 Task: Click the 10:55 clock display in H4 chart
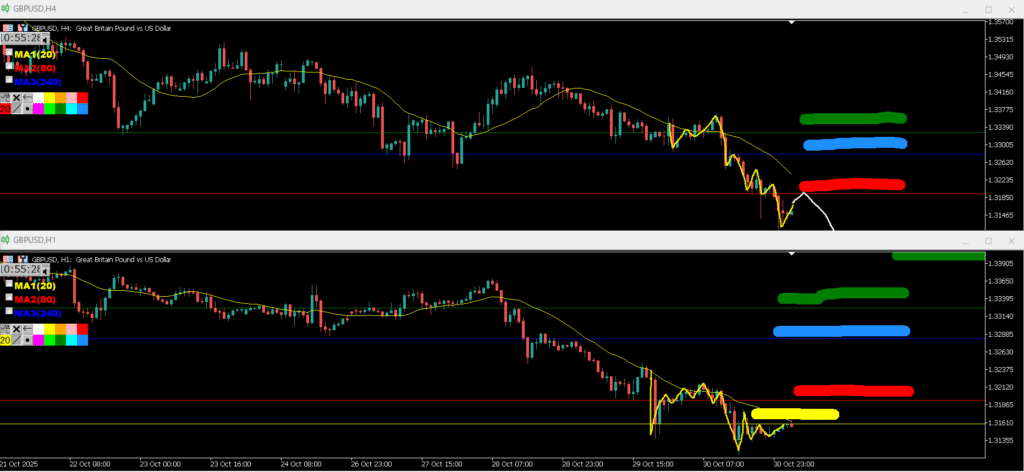point(21,38)
